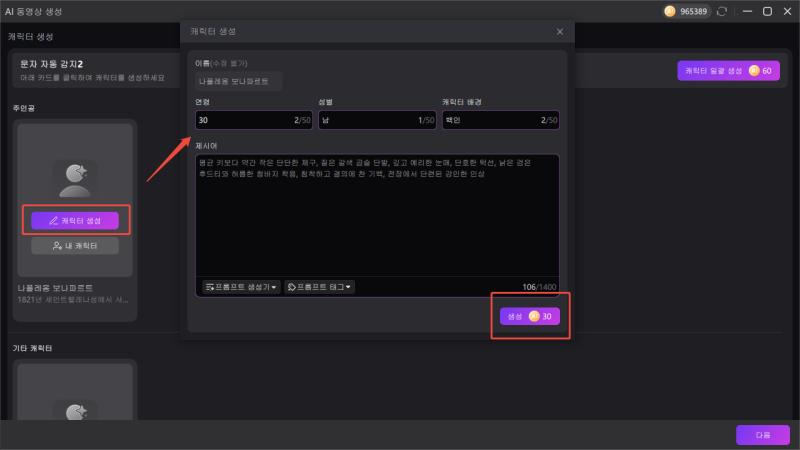Click inside the prompt text area
Screen dimensions: 800x450
click(377, 217)
